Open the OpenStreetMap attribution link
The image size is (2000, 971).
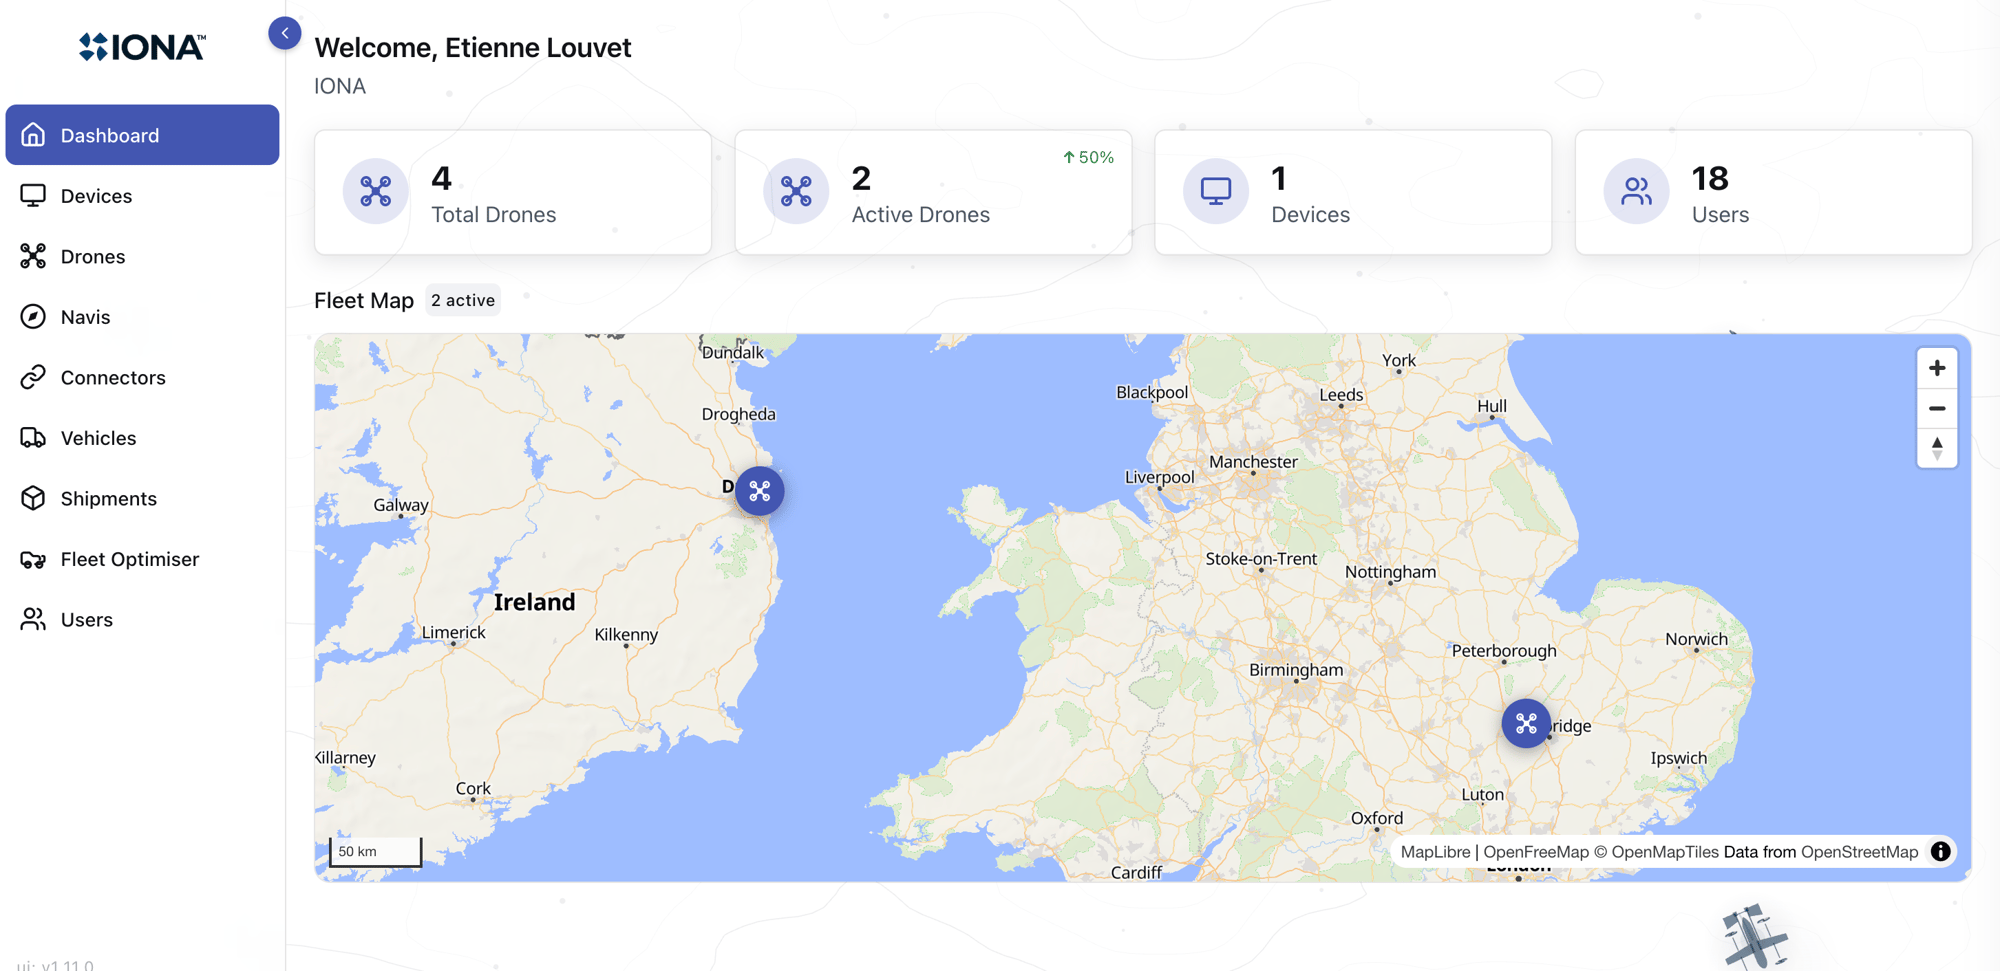click(x=1860, y=851)
